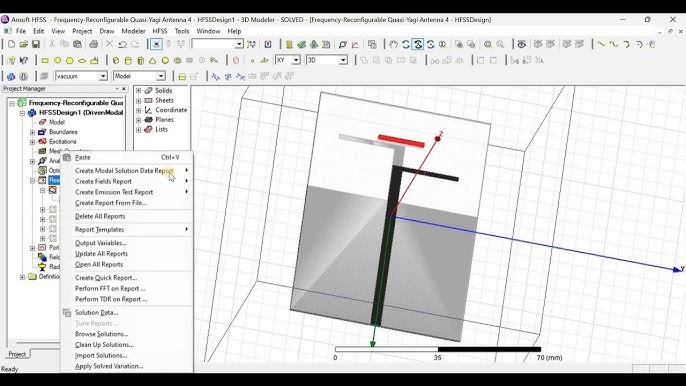
Task: Save the project using floppy disk icon
Action: pyautogui.click(x=36, y=44)
